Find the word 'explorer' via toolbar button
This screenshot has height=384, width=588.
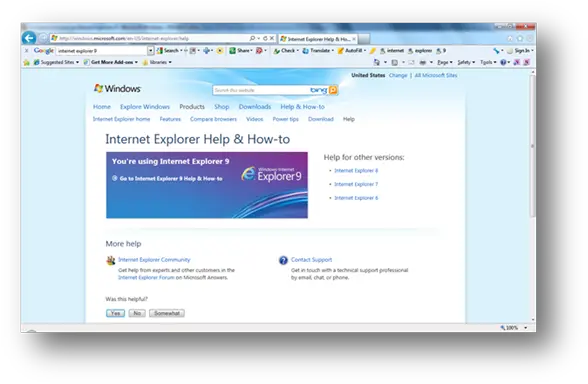pyautogui.click(x=420, y=51)
